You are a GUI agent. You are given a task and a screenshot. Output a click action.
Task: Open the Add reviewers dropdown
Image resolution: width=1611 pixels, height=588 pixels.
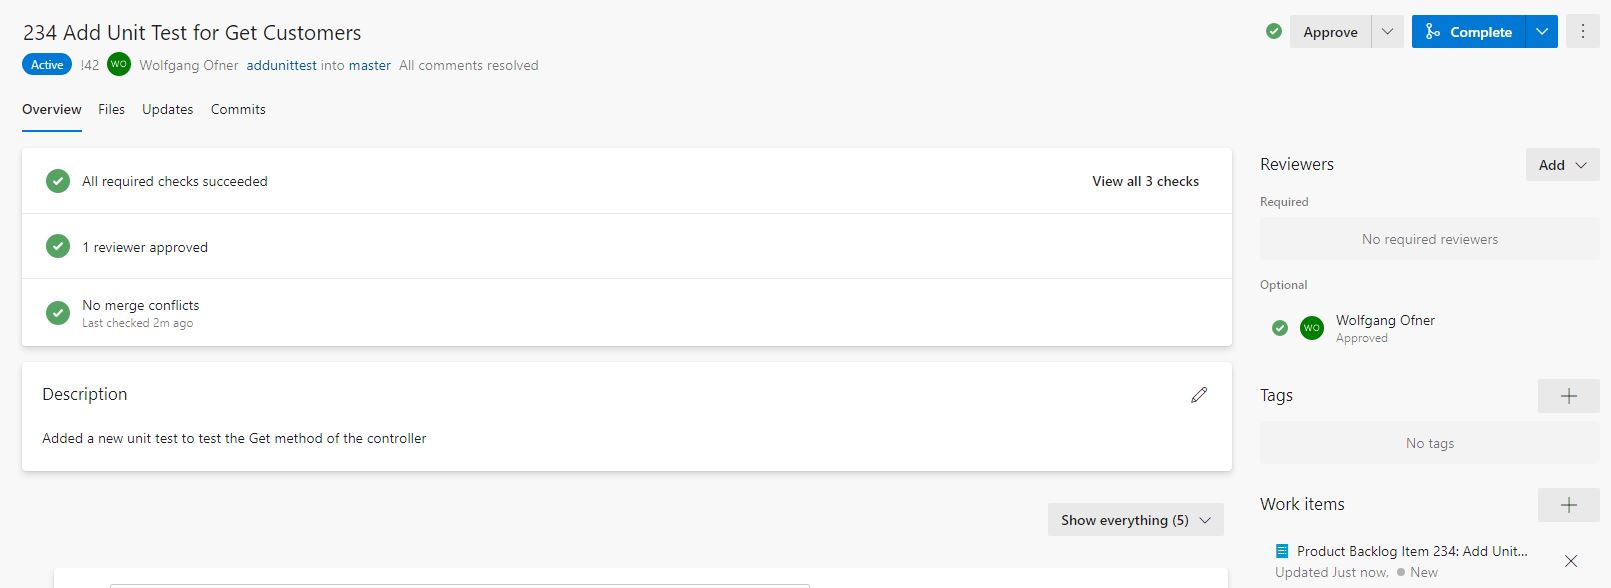(1562, 165)
